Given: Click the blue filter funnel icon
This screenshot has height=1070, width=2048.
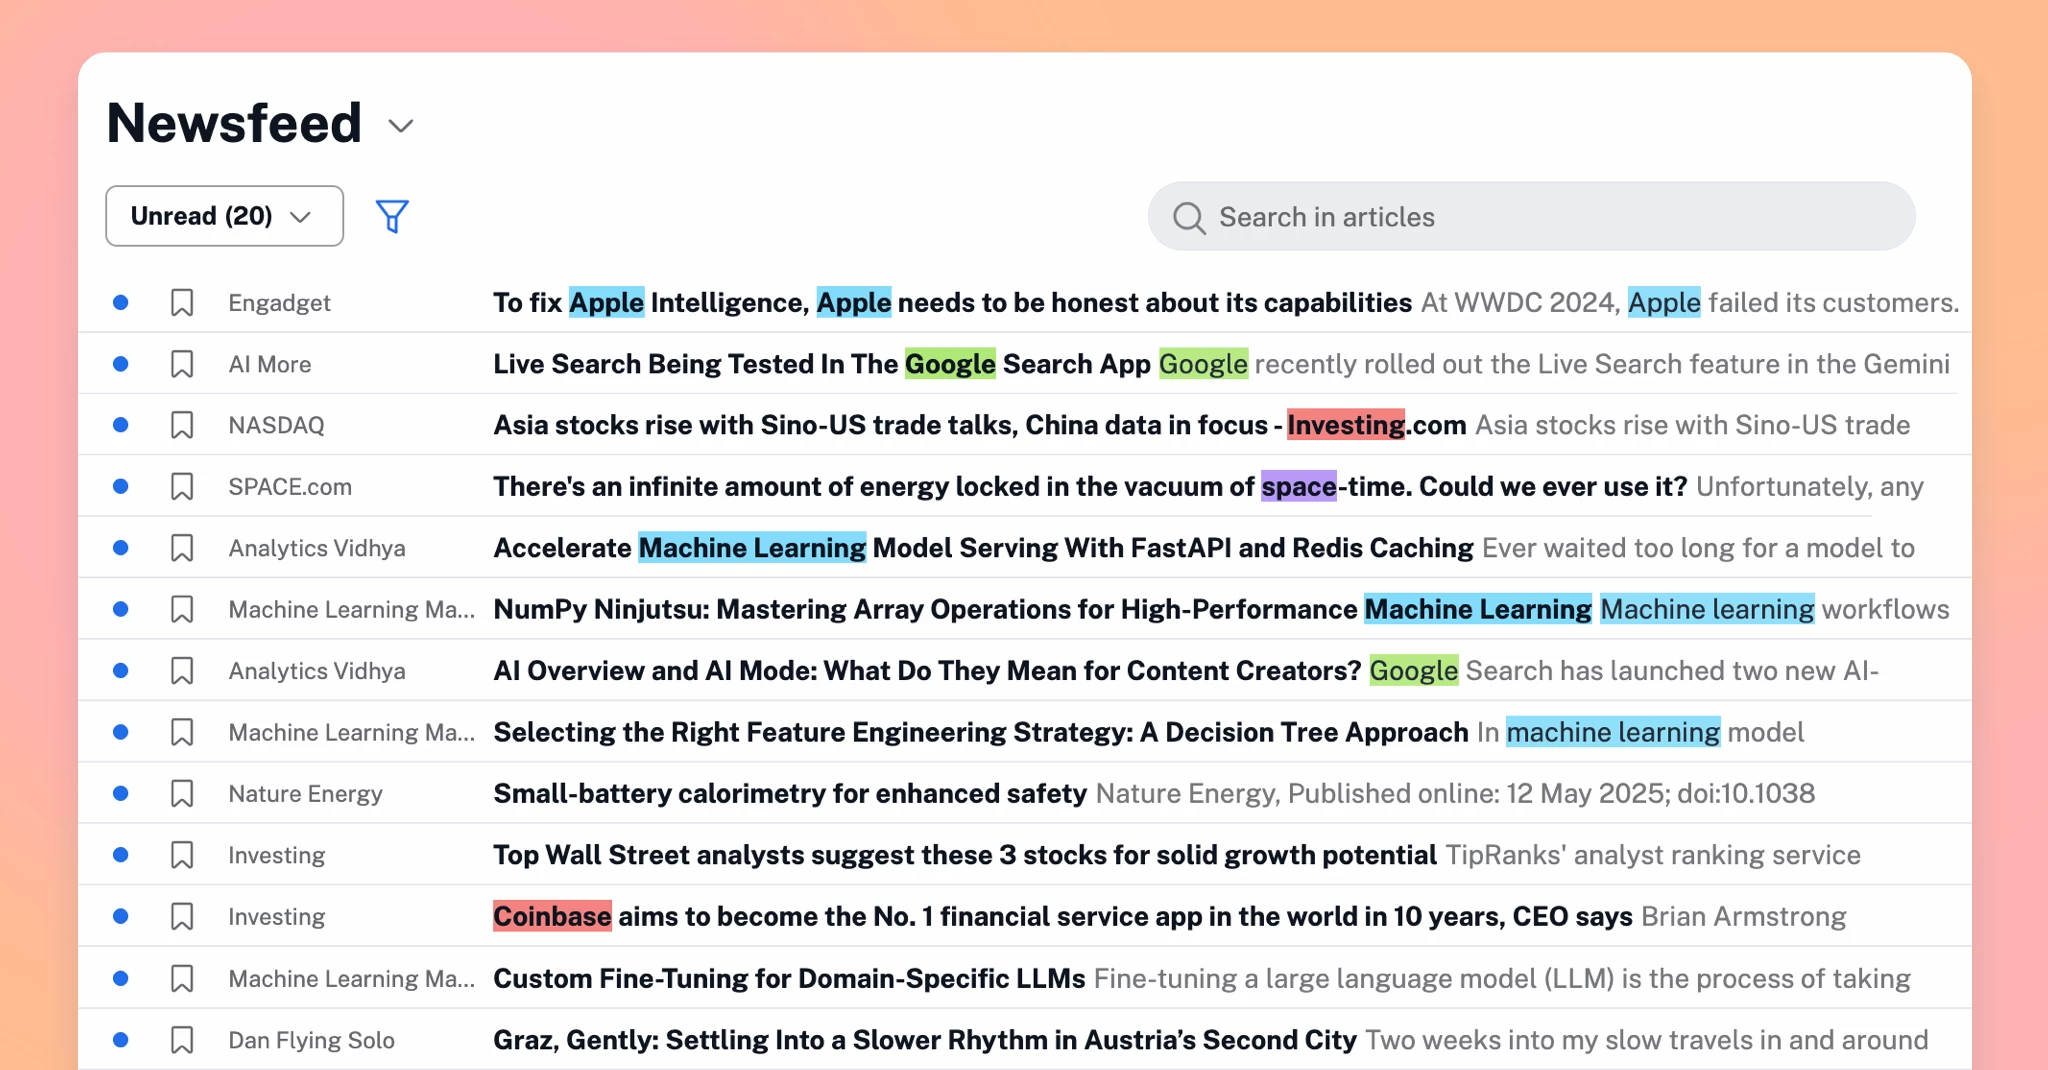Looking at the screenshot, I should 392,216.
